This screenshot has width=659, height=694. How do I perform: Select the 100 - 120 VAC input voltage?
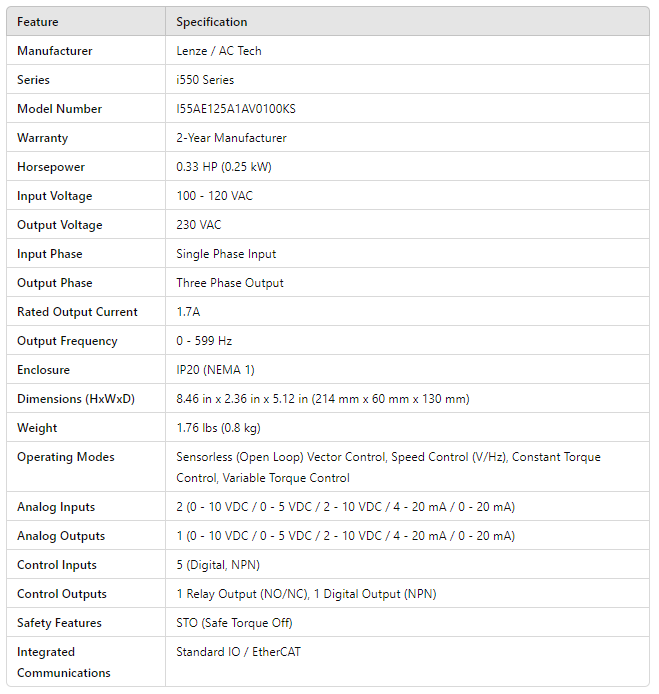pos(215,196)
